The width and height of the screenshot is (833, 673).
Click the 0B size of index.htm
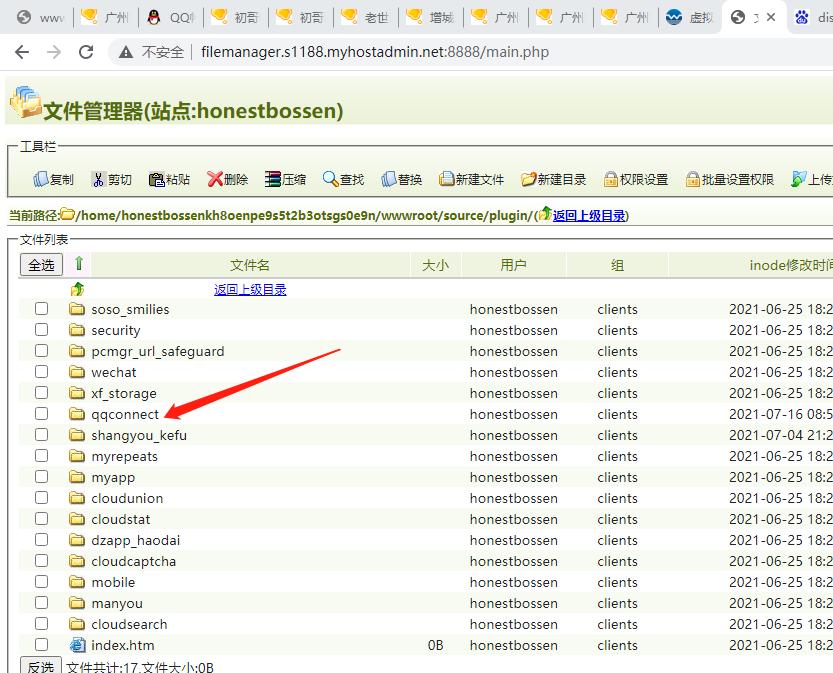[436, 645]
